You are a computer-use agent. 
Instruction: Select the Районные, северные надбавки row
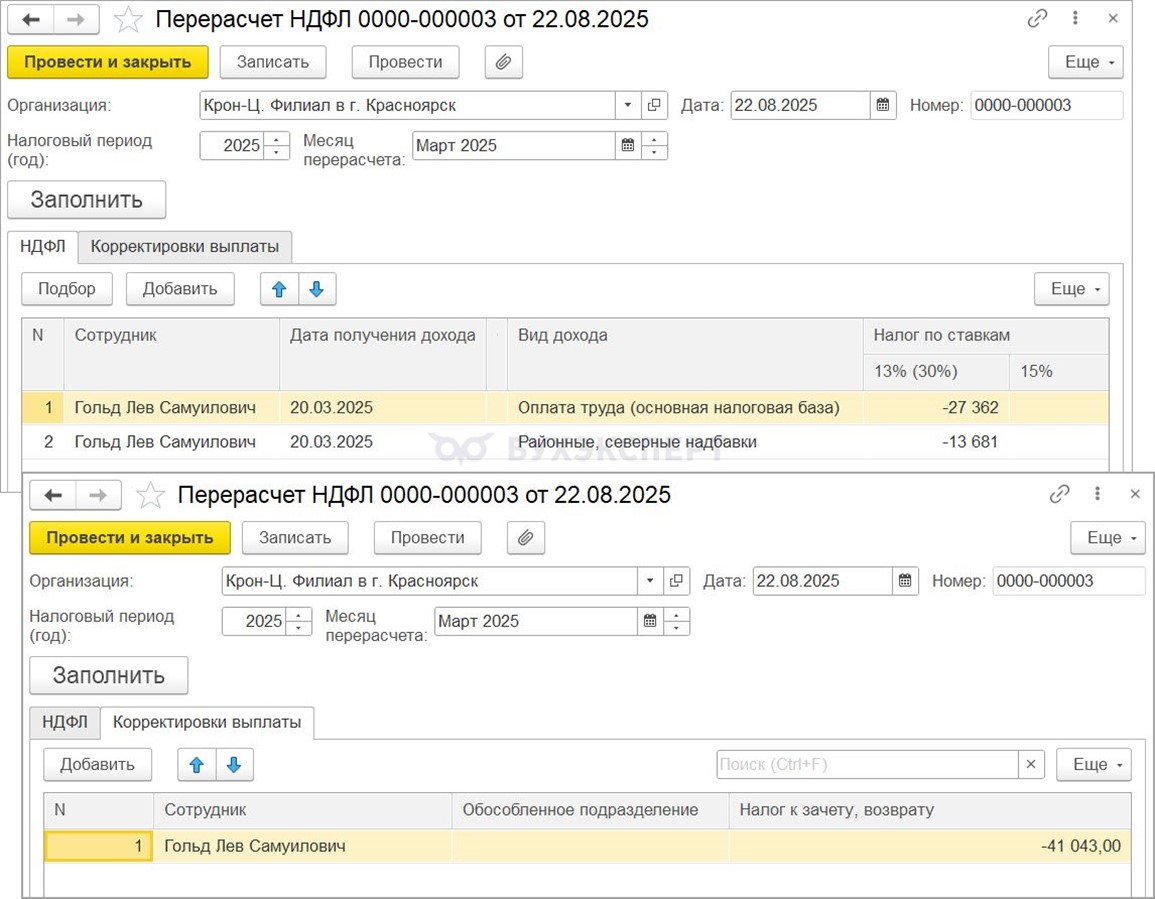(x=636, y=442)
